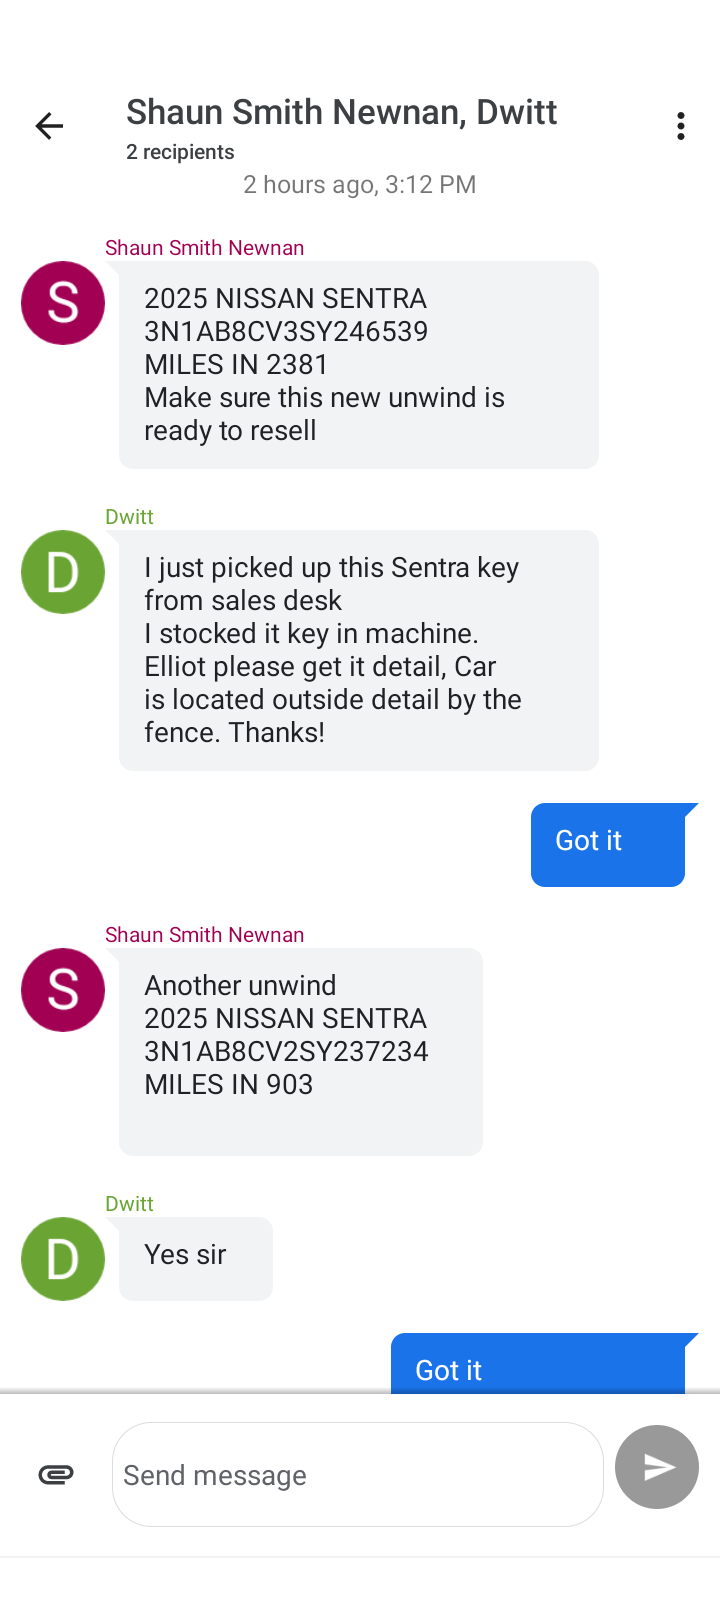Tap the Yes sir message bubble
720x1600 pixels.
[195, 1258]
